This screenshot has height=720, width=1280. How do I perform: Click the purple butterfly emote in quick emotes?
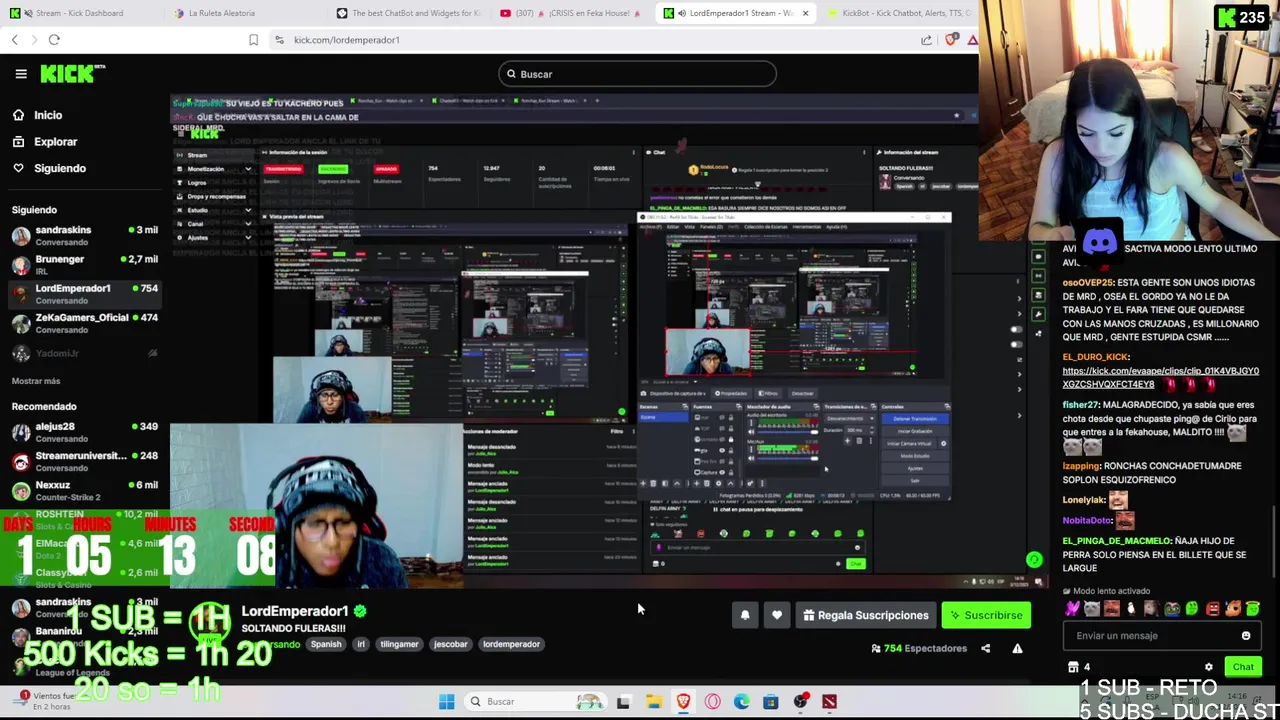[1072, 608]
